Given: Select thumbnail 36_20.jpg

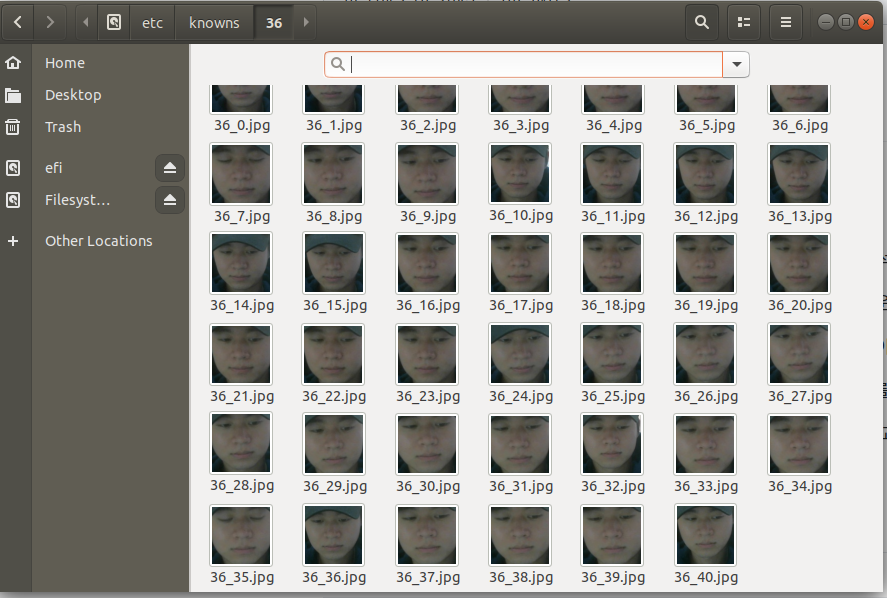Looking at the screenshot, I should [799, 263].
